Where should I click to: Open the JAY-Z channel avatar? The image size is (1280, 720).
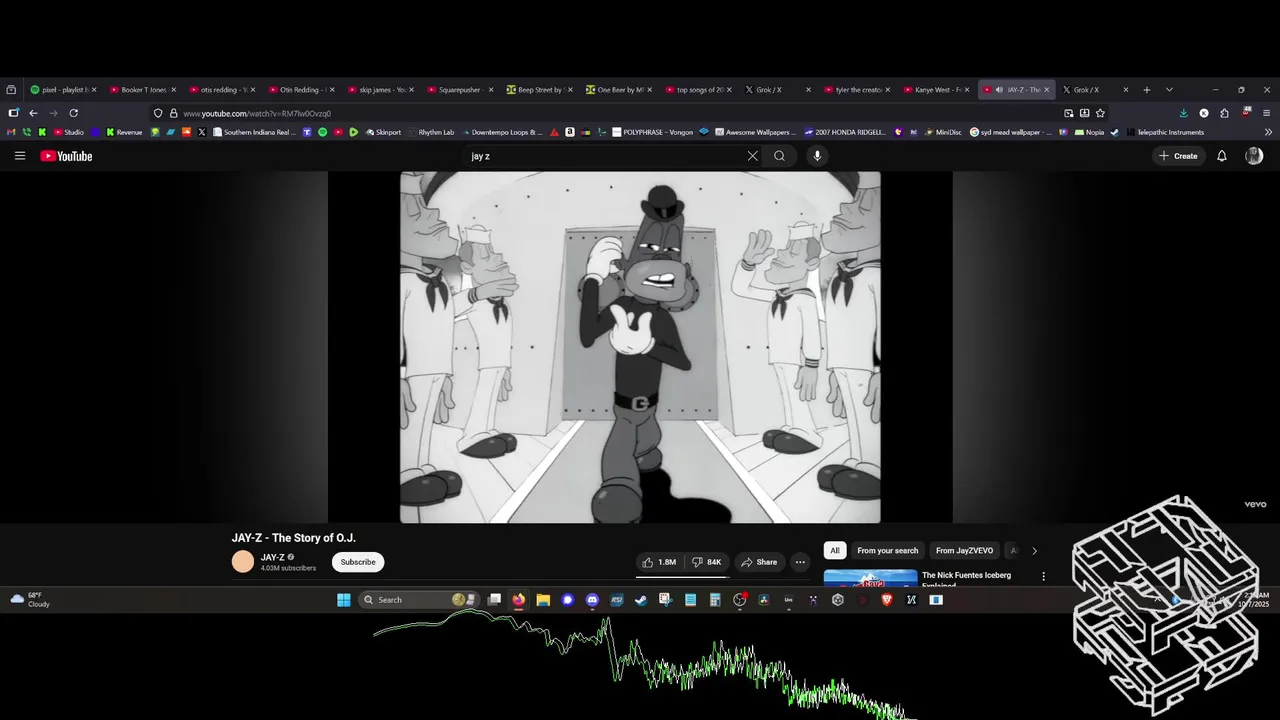pos(243,562)
